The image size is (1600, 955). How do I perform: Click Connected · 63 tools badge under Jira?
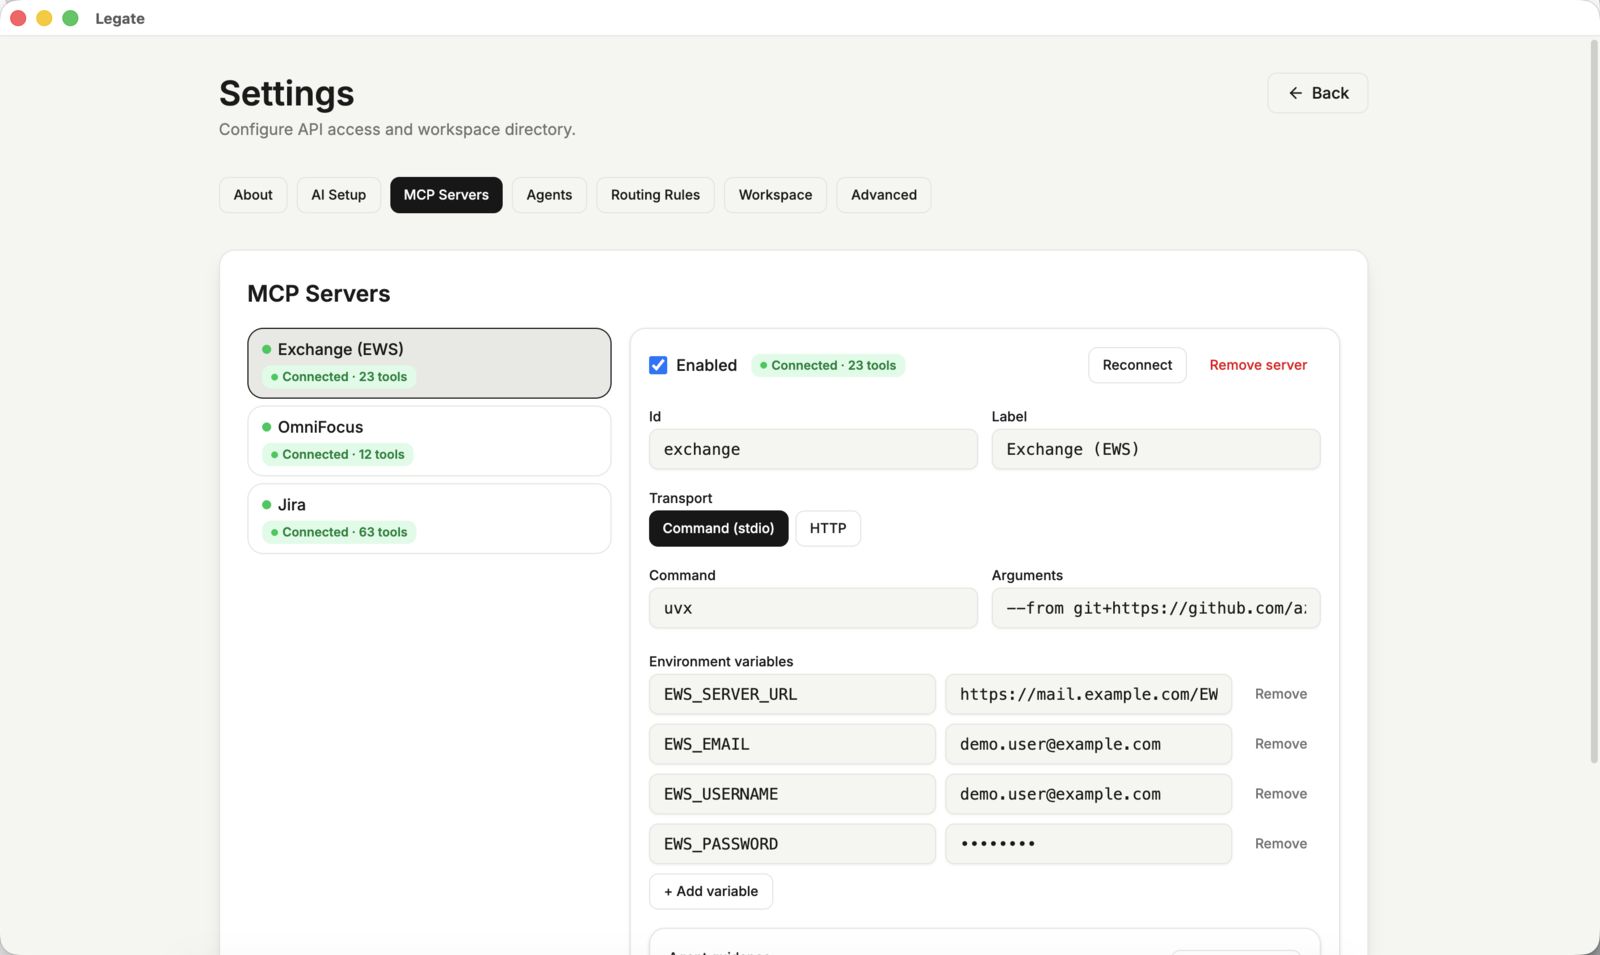(x=339, y=532)
